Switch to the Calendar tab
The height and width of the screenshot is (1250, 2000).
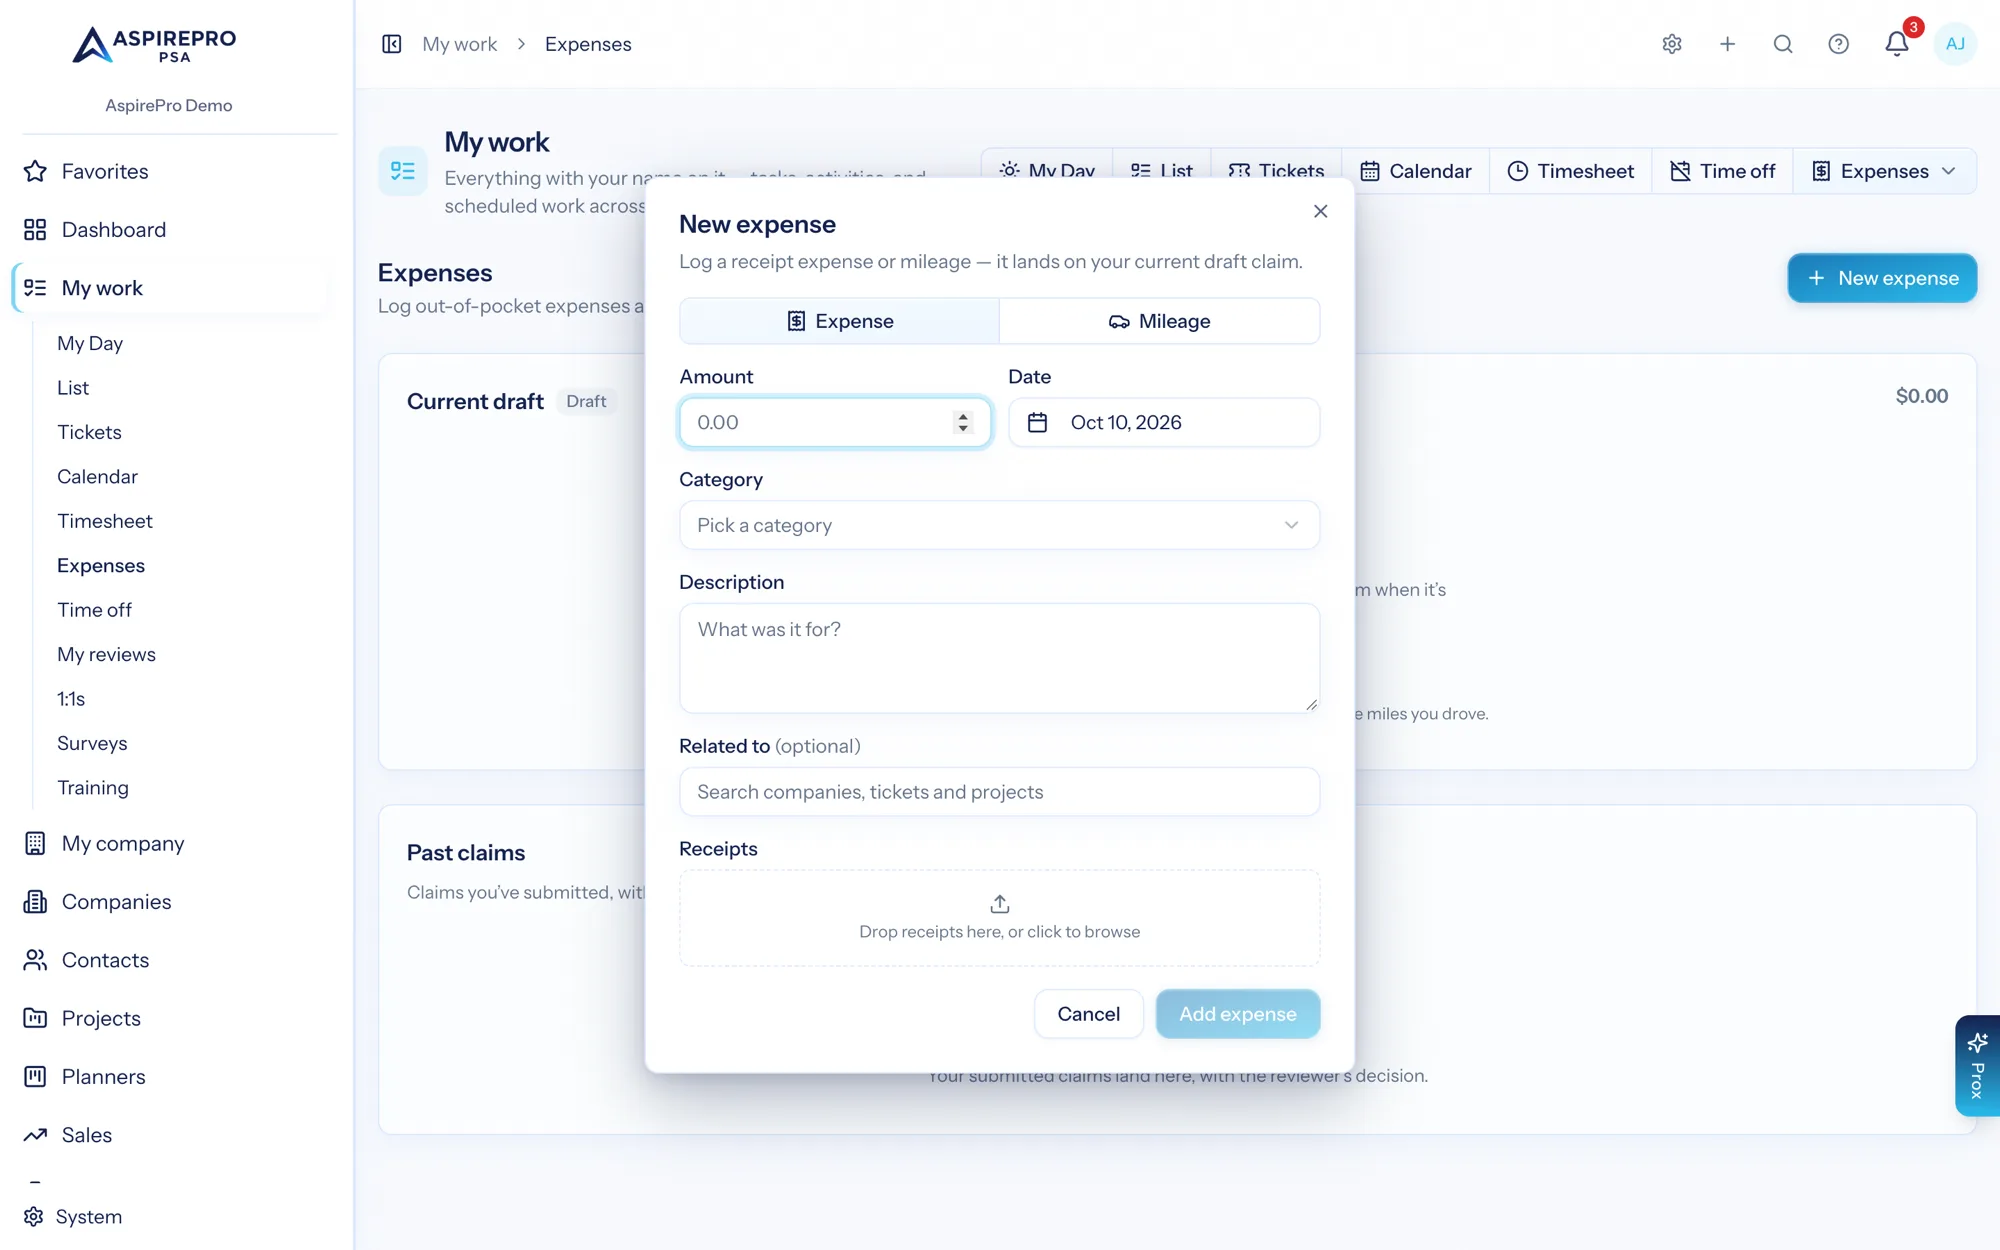1415,171
